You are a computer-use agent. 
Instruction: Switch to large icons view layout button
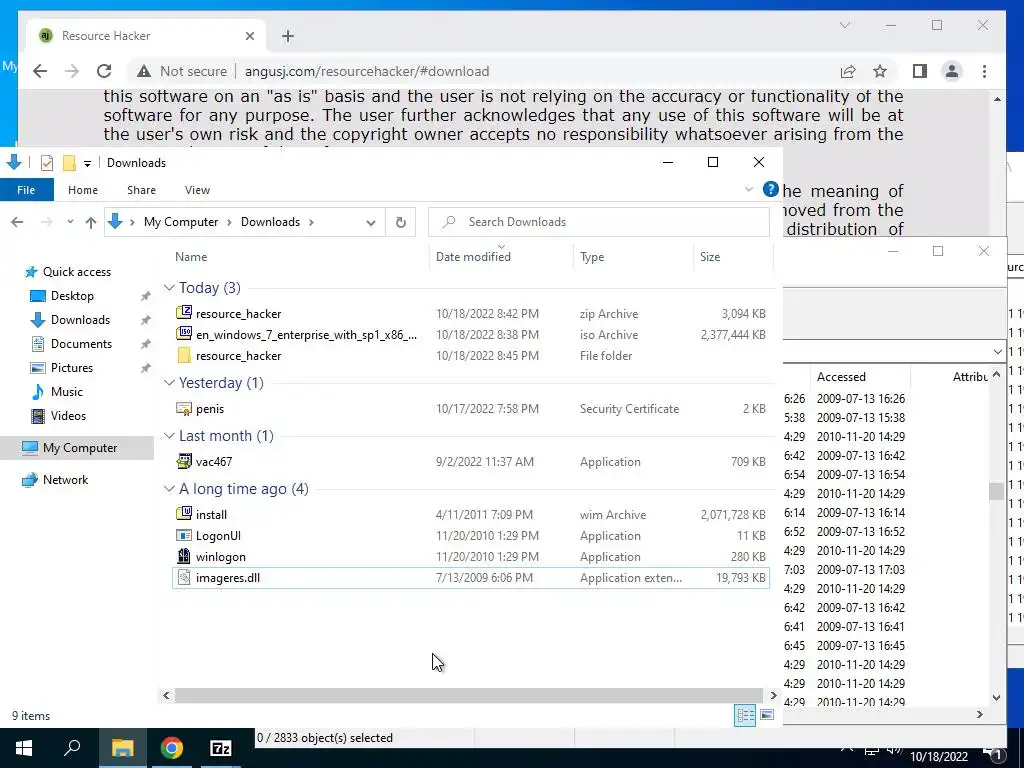coord(767,715)
